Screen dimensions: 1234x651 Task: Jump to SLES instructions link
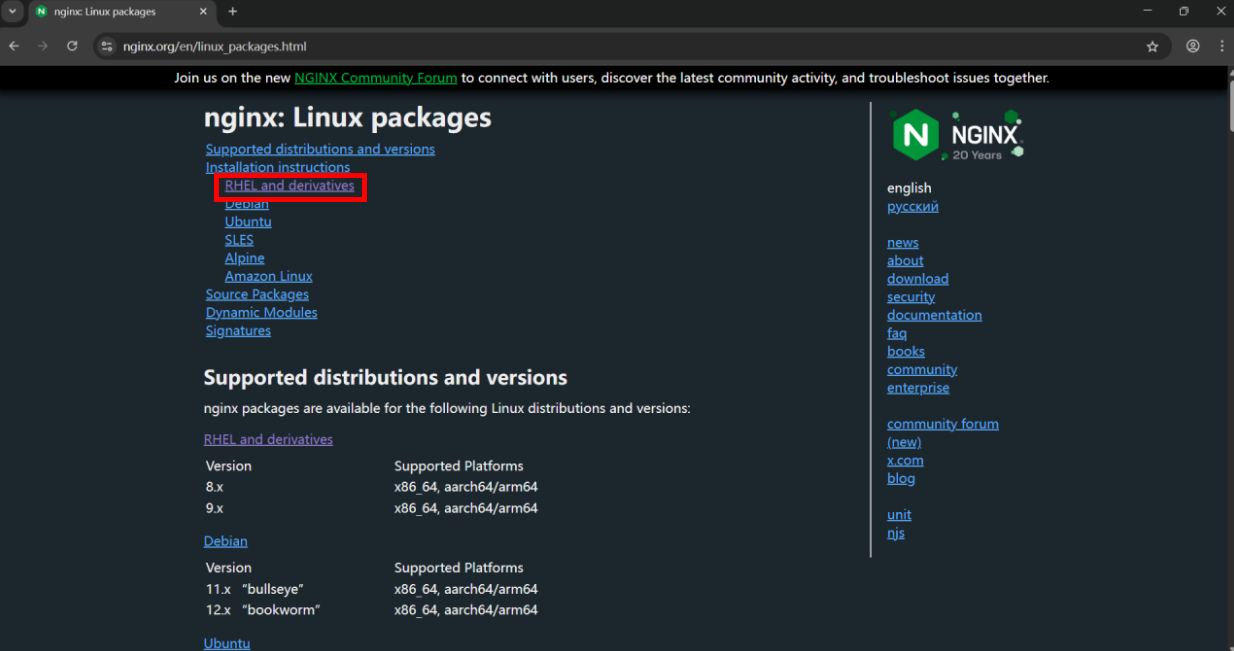point(239,240)
